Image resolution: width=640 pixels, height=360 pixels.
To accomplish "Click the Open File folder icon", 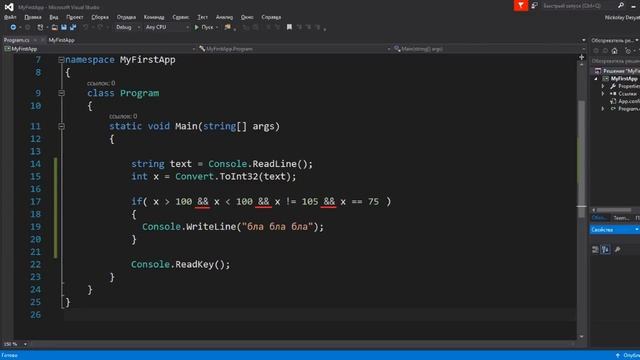I will (54, 27).
